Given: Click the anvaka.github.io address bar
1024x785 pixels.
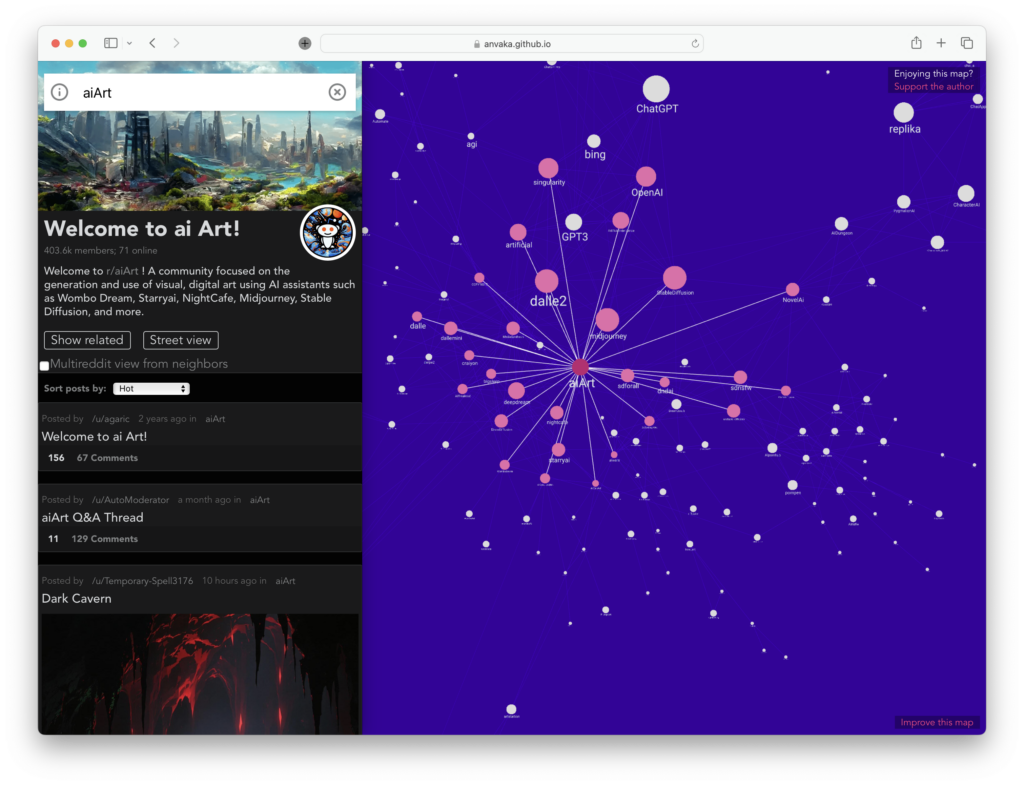Looking at the screenshot, I should pos(512,44).
